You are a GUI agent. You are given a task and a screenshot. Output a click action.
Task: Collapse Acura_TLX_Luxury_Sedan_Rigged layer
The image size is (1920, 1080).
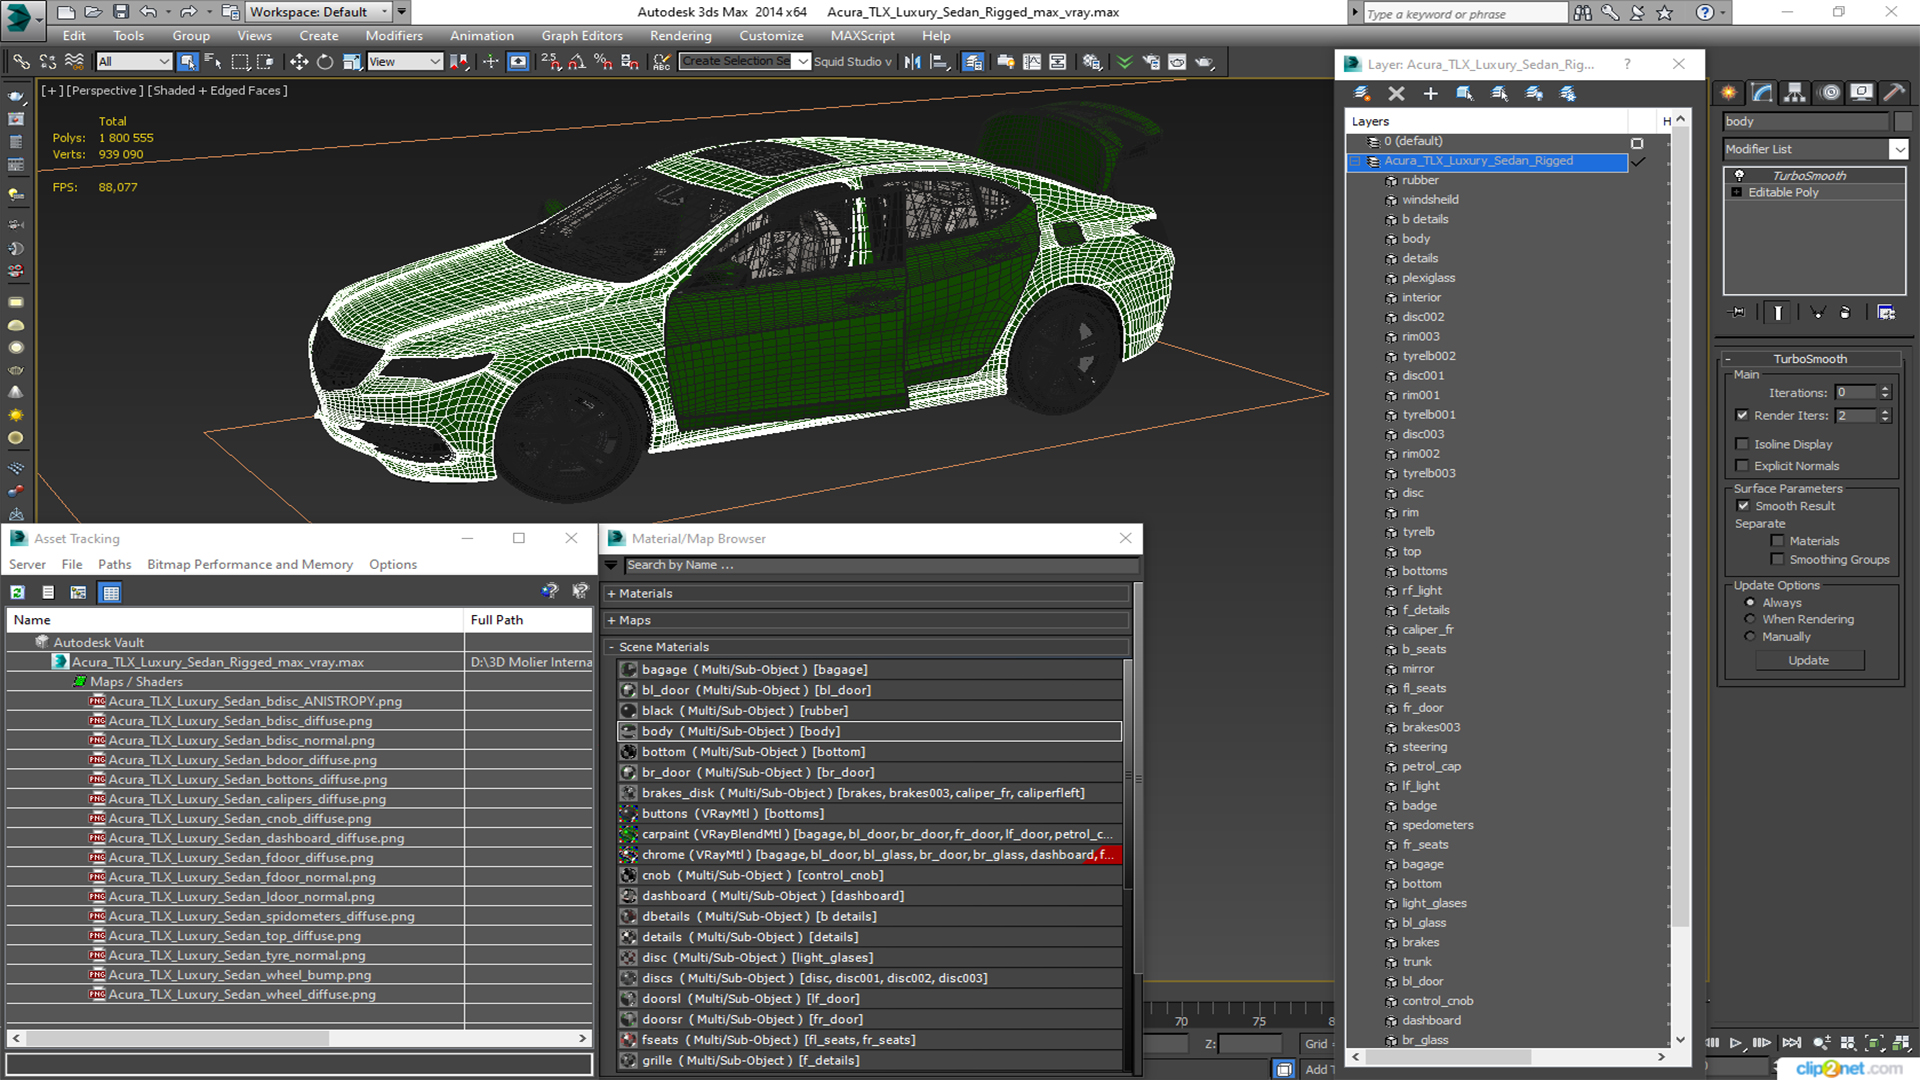tap(1356, 161)
